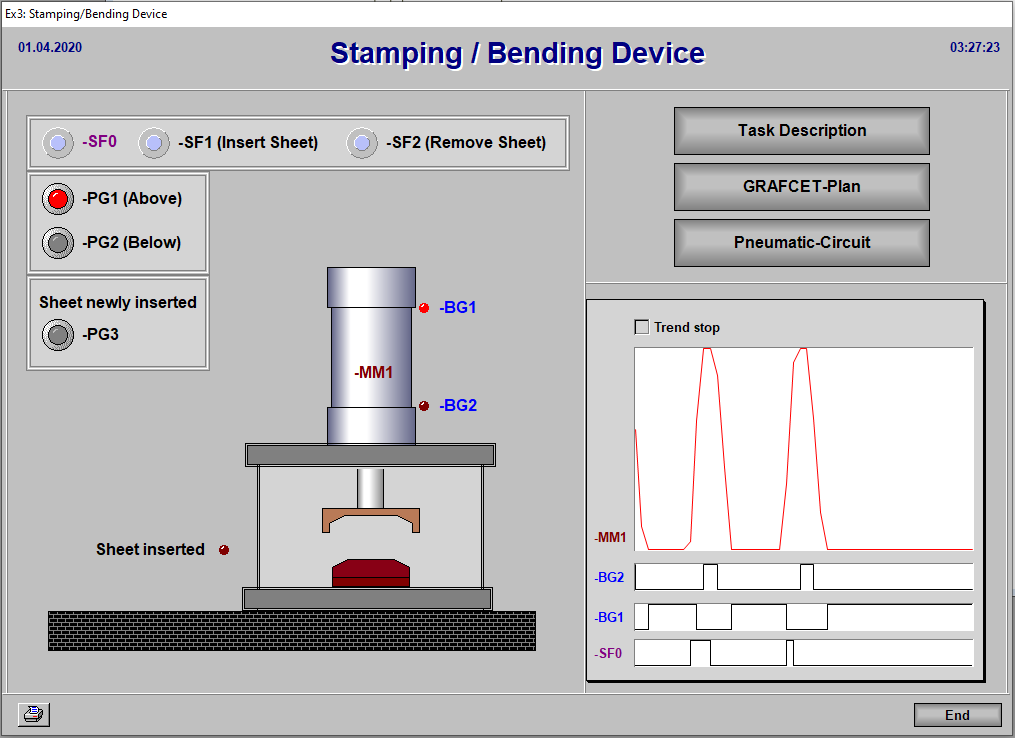Click the End button

[x=957, y=715]
